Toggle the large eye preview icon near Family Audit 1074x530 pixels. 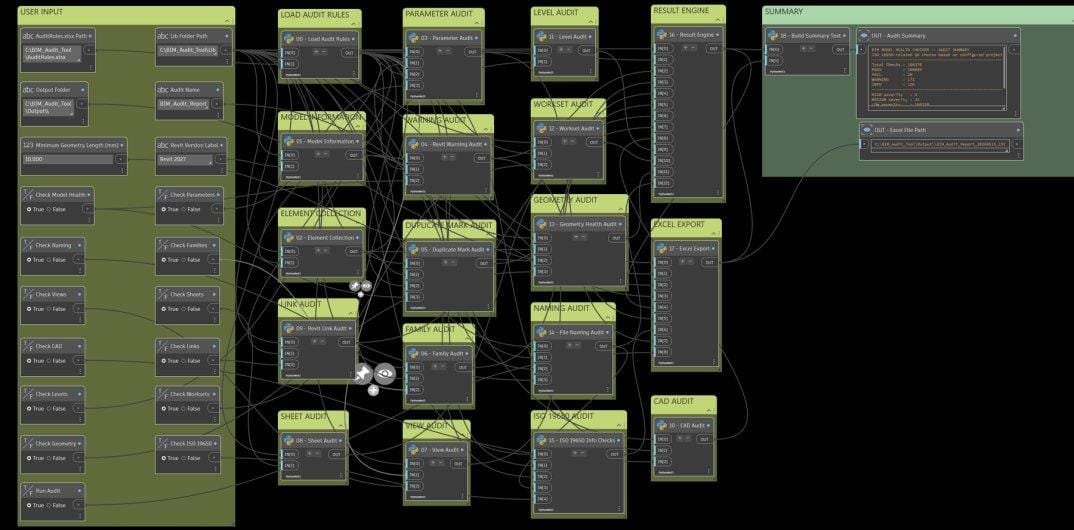[x=386, y=373]
